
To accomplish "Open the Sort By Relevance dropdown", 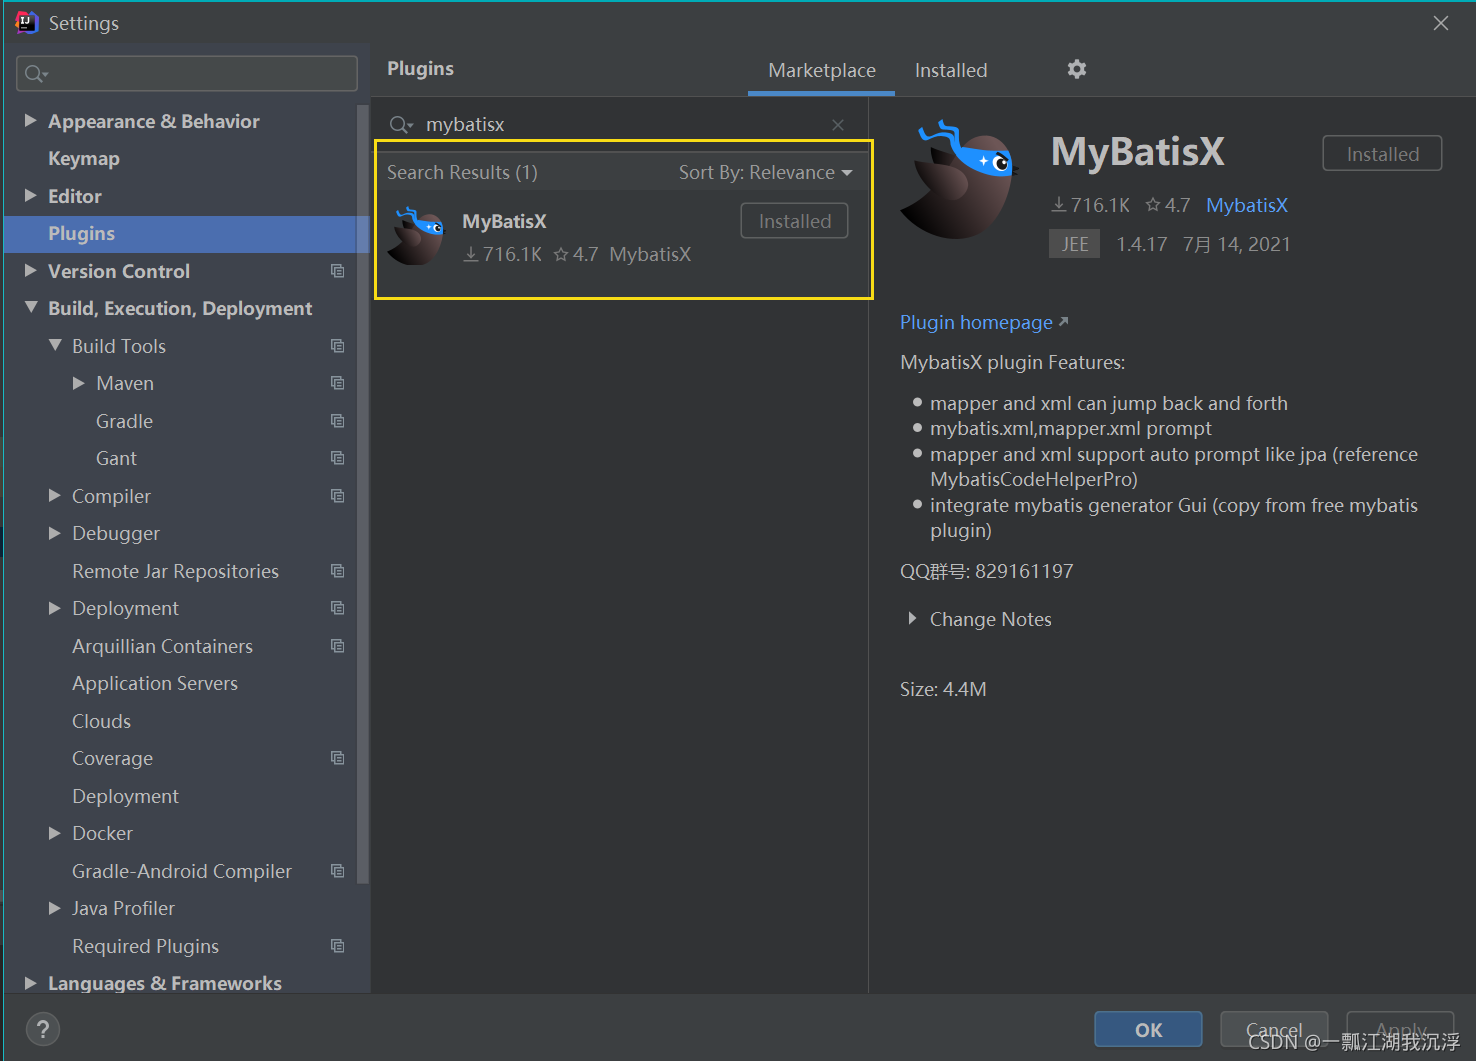I will (x=766, y=173).
